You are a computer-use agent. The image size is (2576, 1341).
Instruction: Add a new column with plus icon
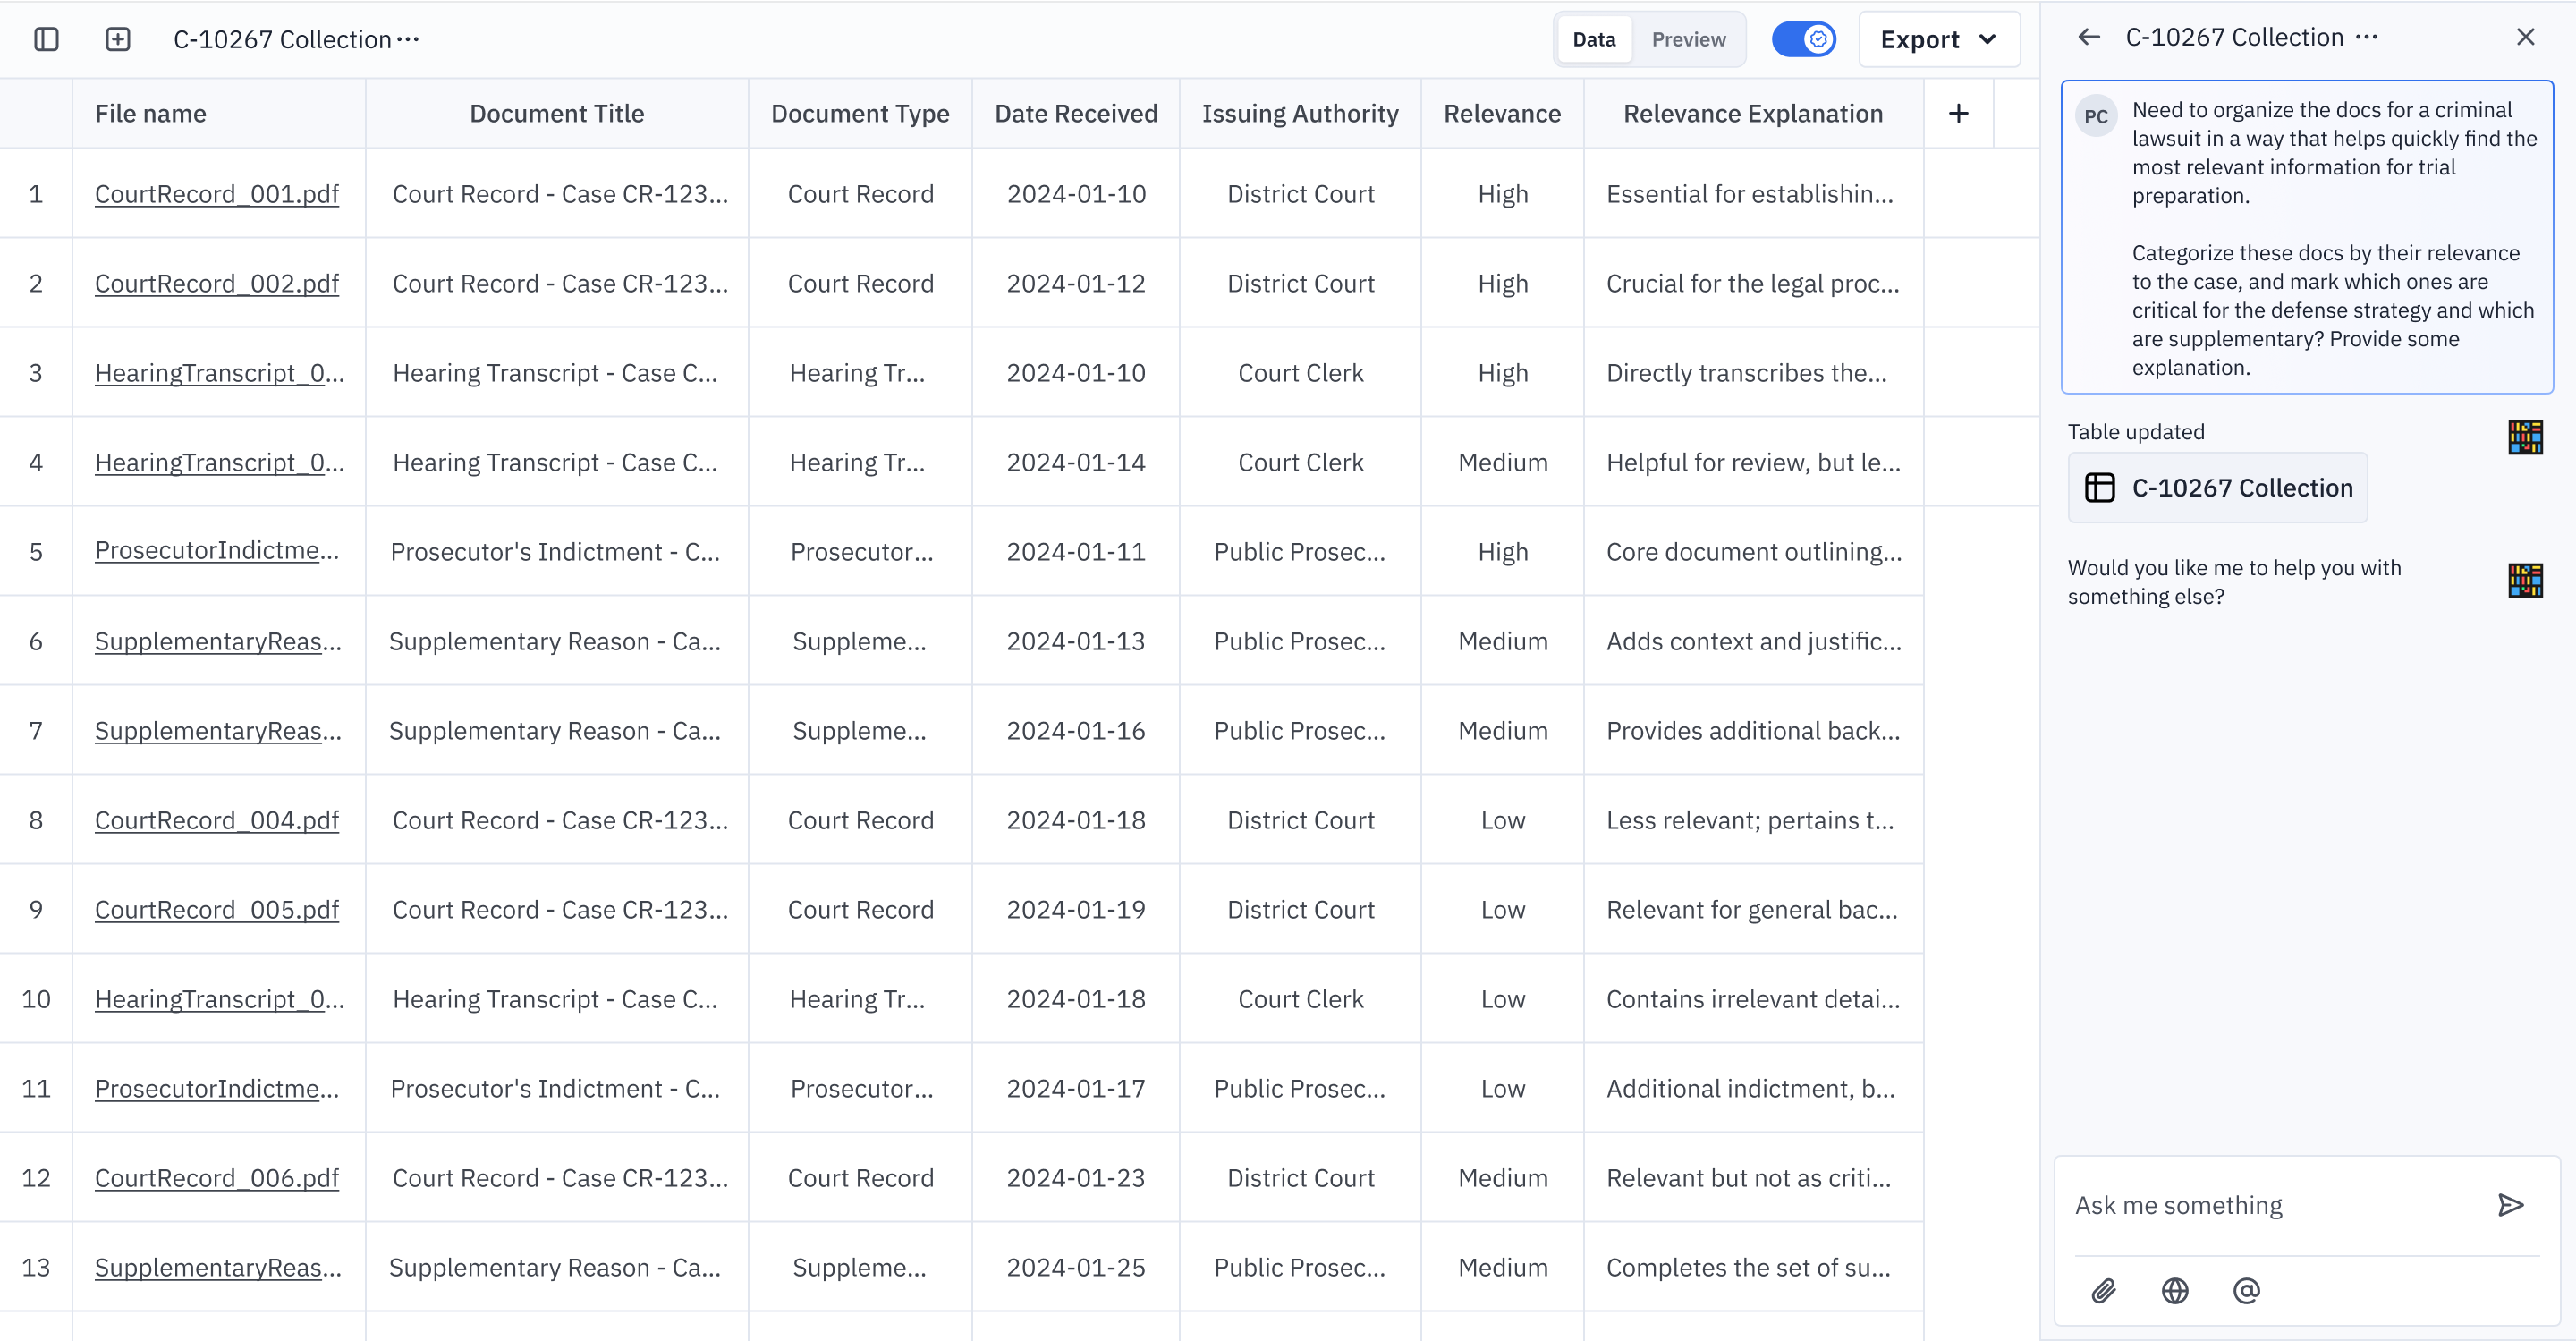[x=1958, y=114]
